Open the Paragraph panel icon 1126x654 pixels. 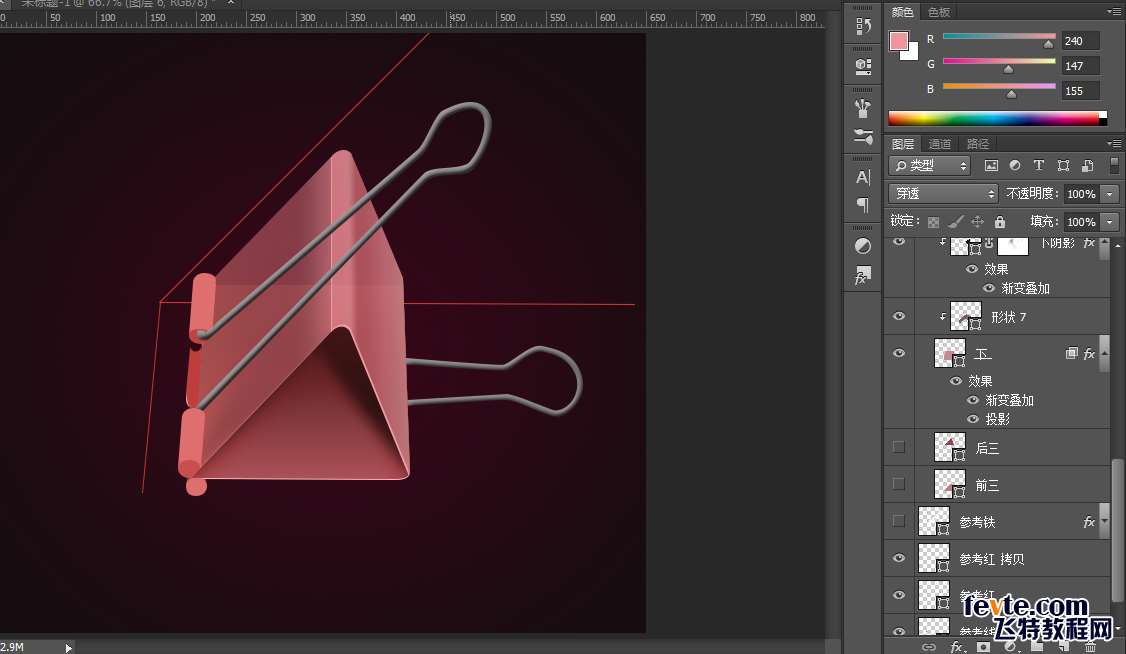863,205
